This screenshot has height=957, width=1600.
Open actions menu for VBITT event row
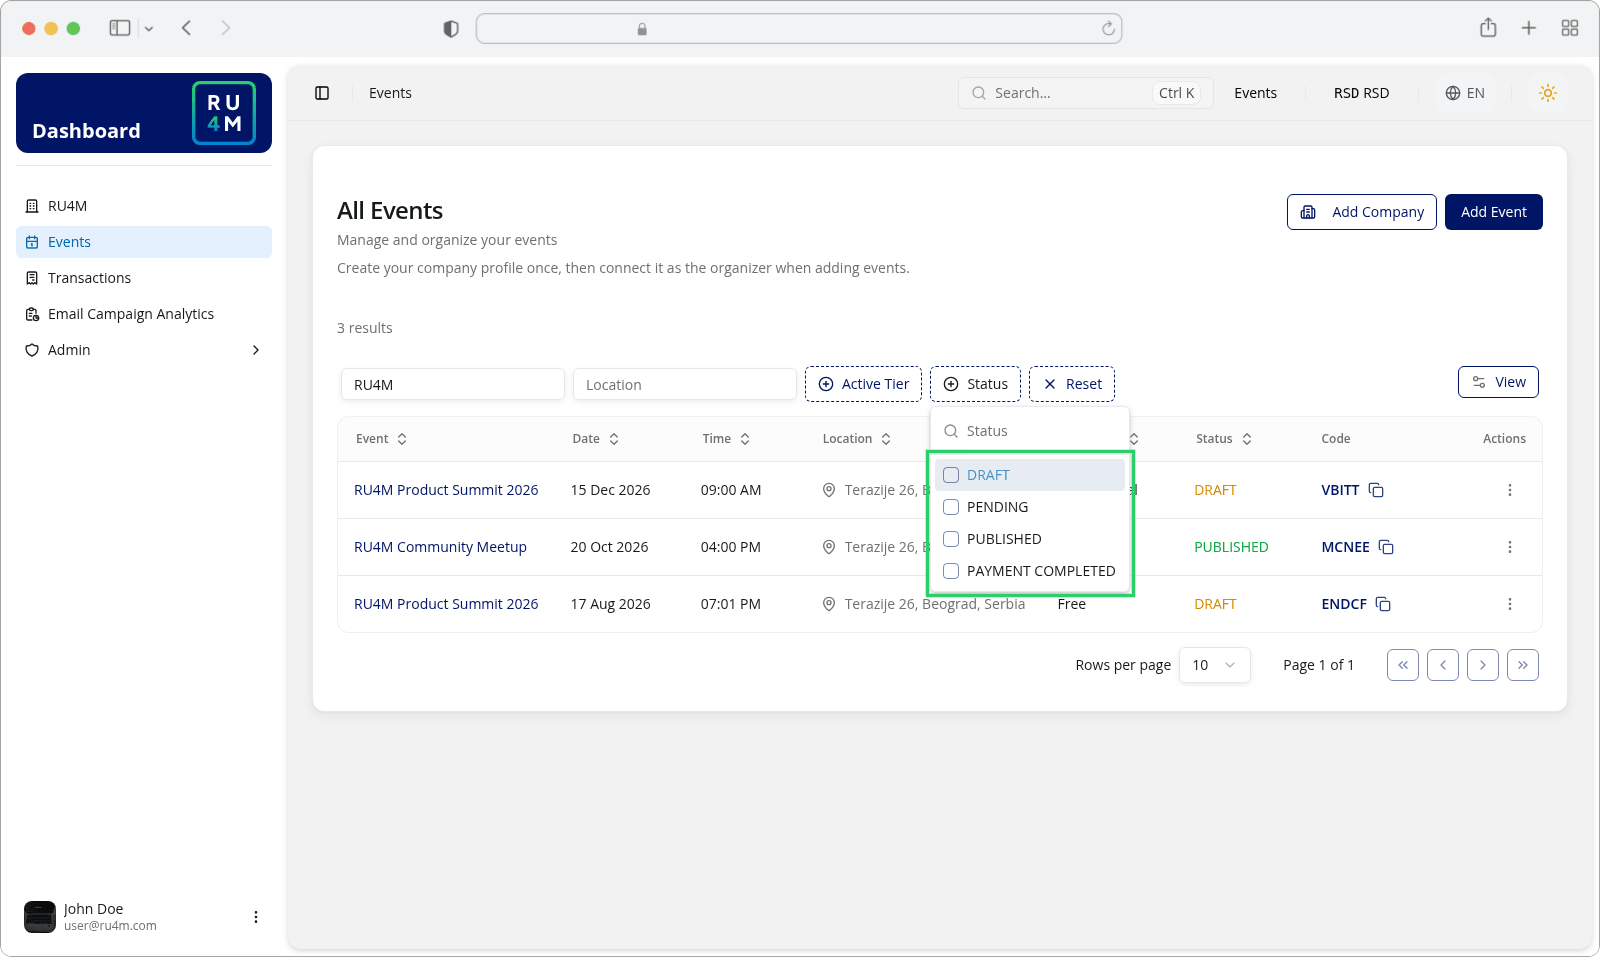coord(1510,490)
